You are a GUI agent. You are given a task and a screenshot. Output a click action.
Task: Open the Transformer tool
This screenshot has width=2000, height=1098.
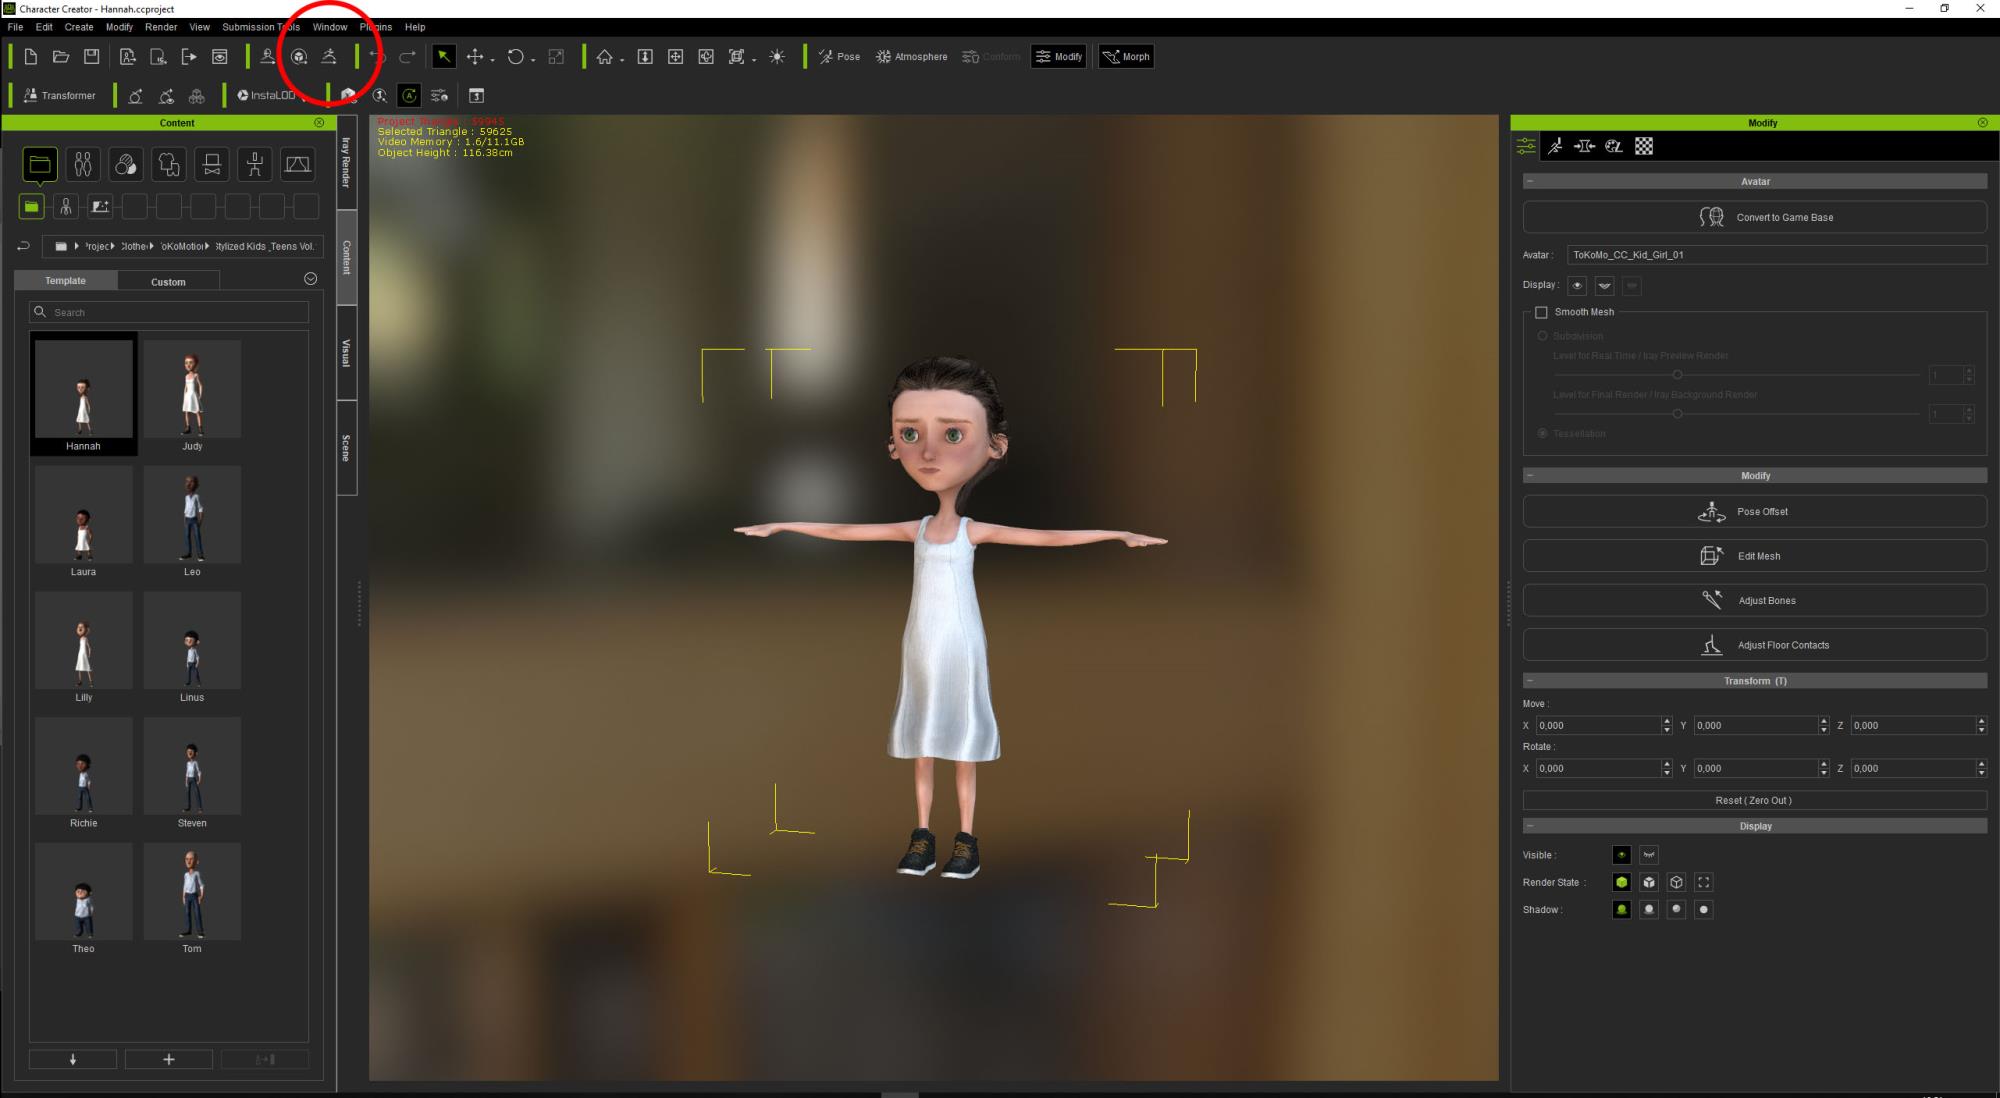pyautogui.click(x=60, y=96)
